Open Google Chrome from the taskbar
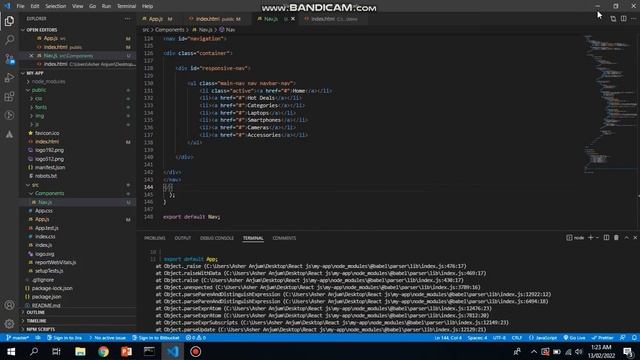640x360 pixels. pyautogui.click(x=103, y=351)
